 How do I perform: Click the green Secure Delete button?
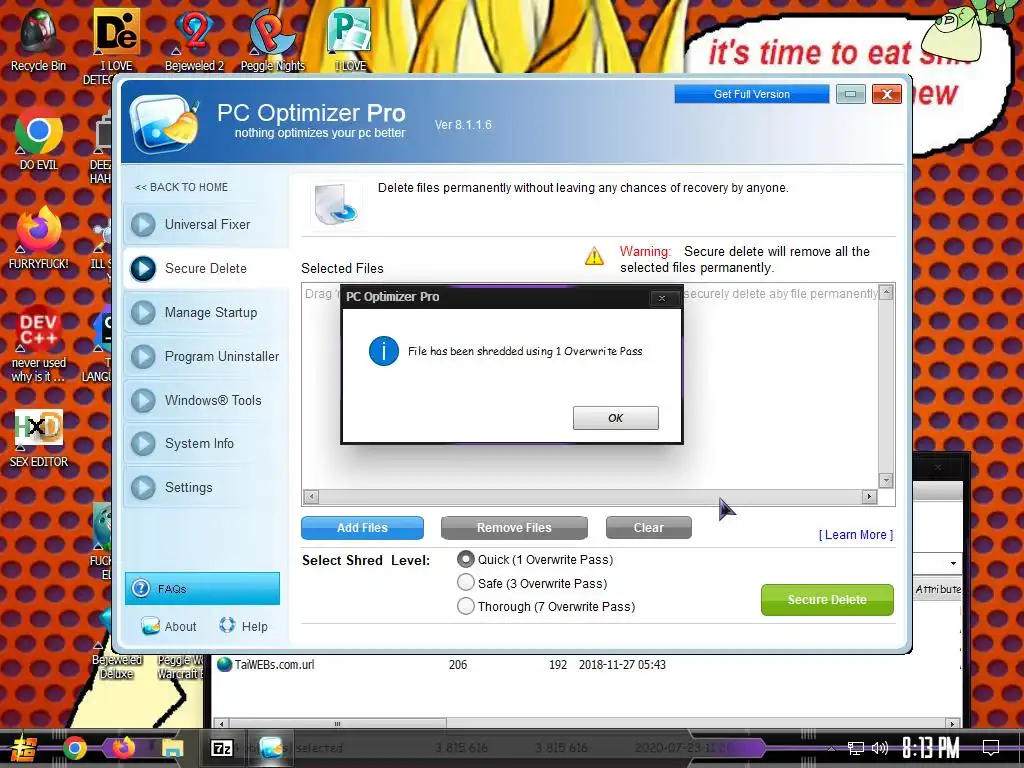[x=827, y=600]
